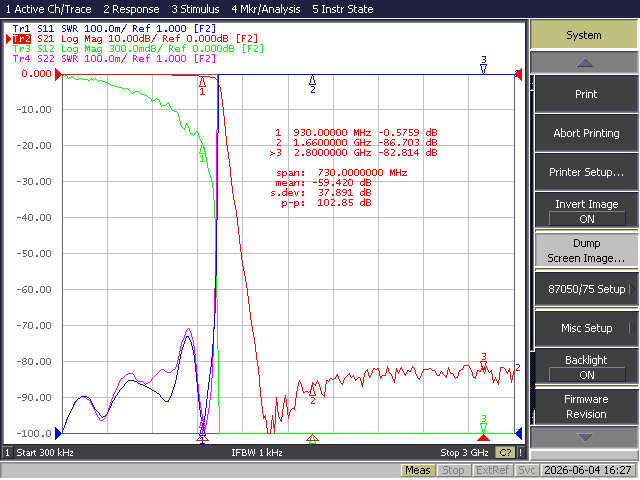This screenshot has height=480, width=640.
Task: Click the softkey menu up arrow
Action: pyautogui.click(x=584, y=63)
